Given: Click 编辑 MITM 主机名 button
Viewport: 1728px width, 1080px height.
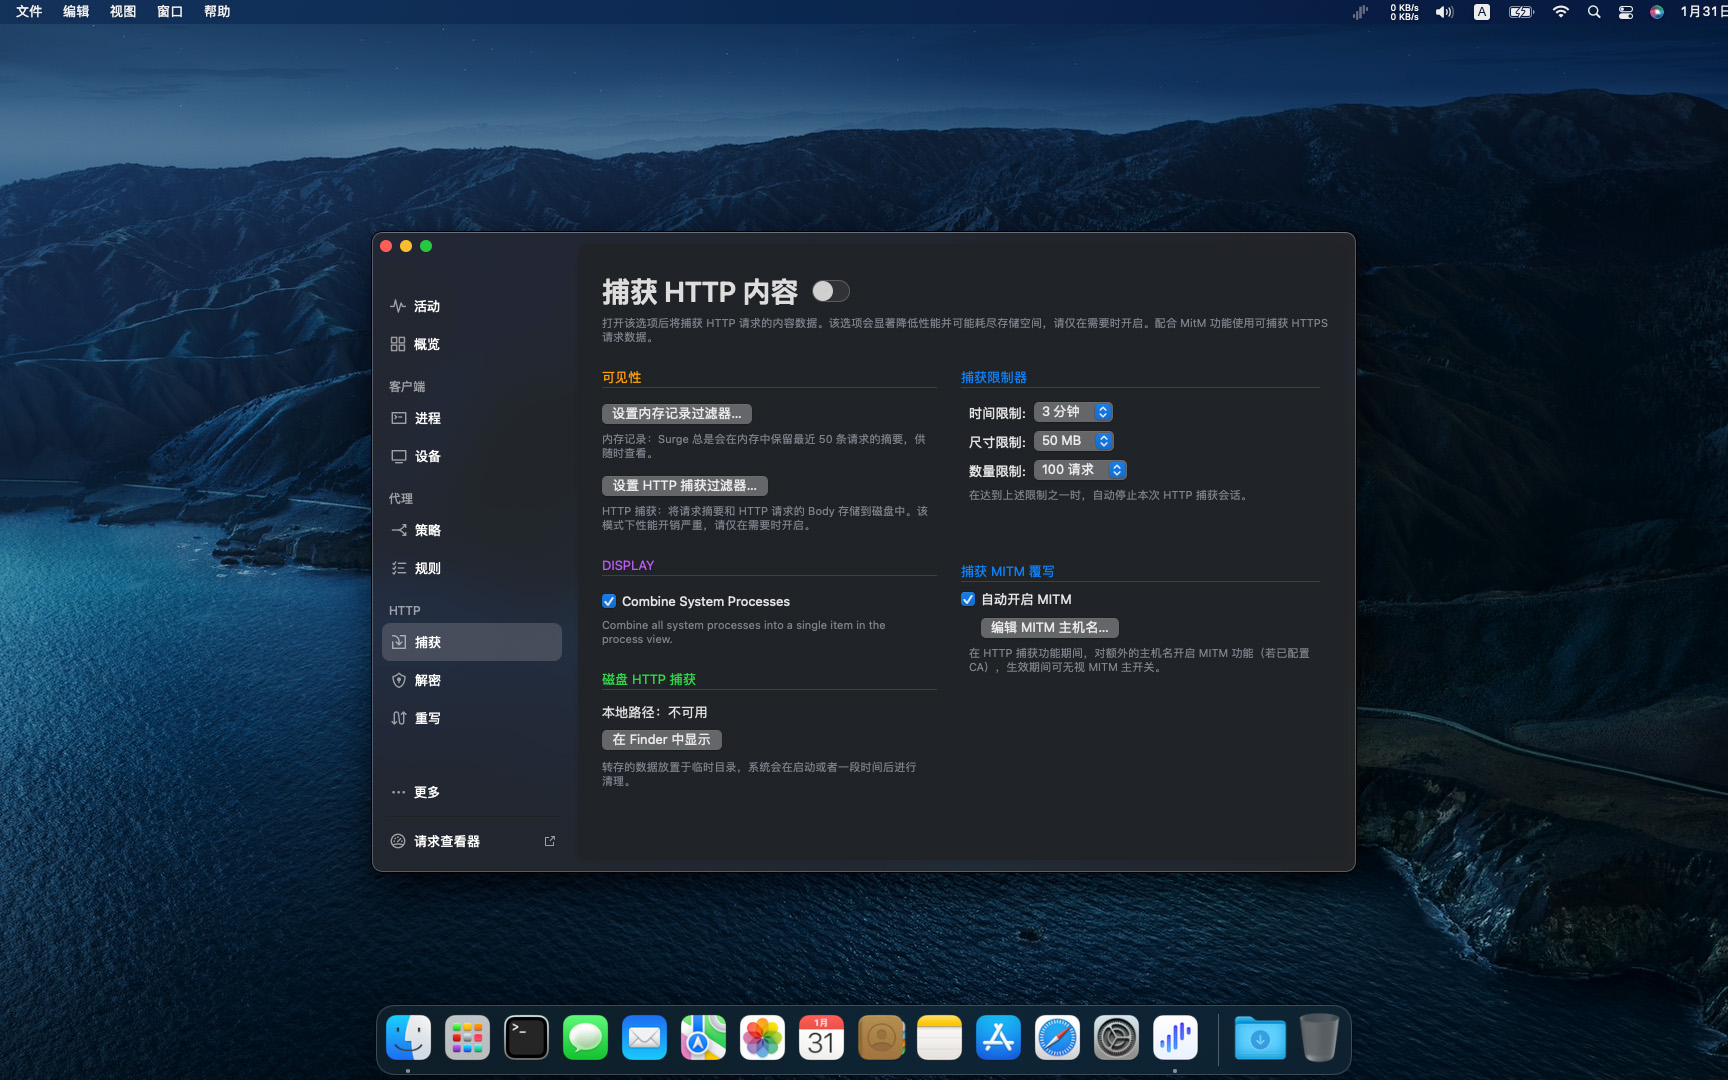Looking at the screenshot, I should tap(1050, 628).
